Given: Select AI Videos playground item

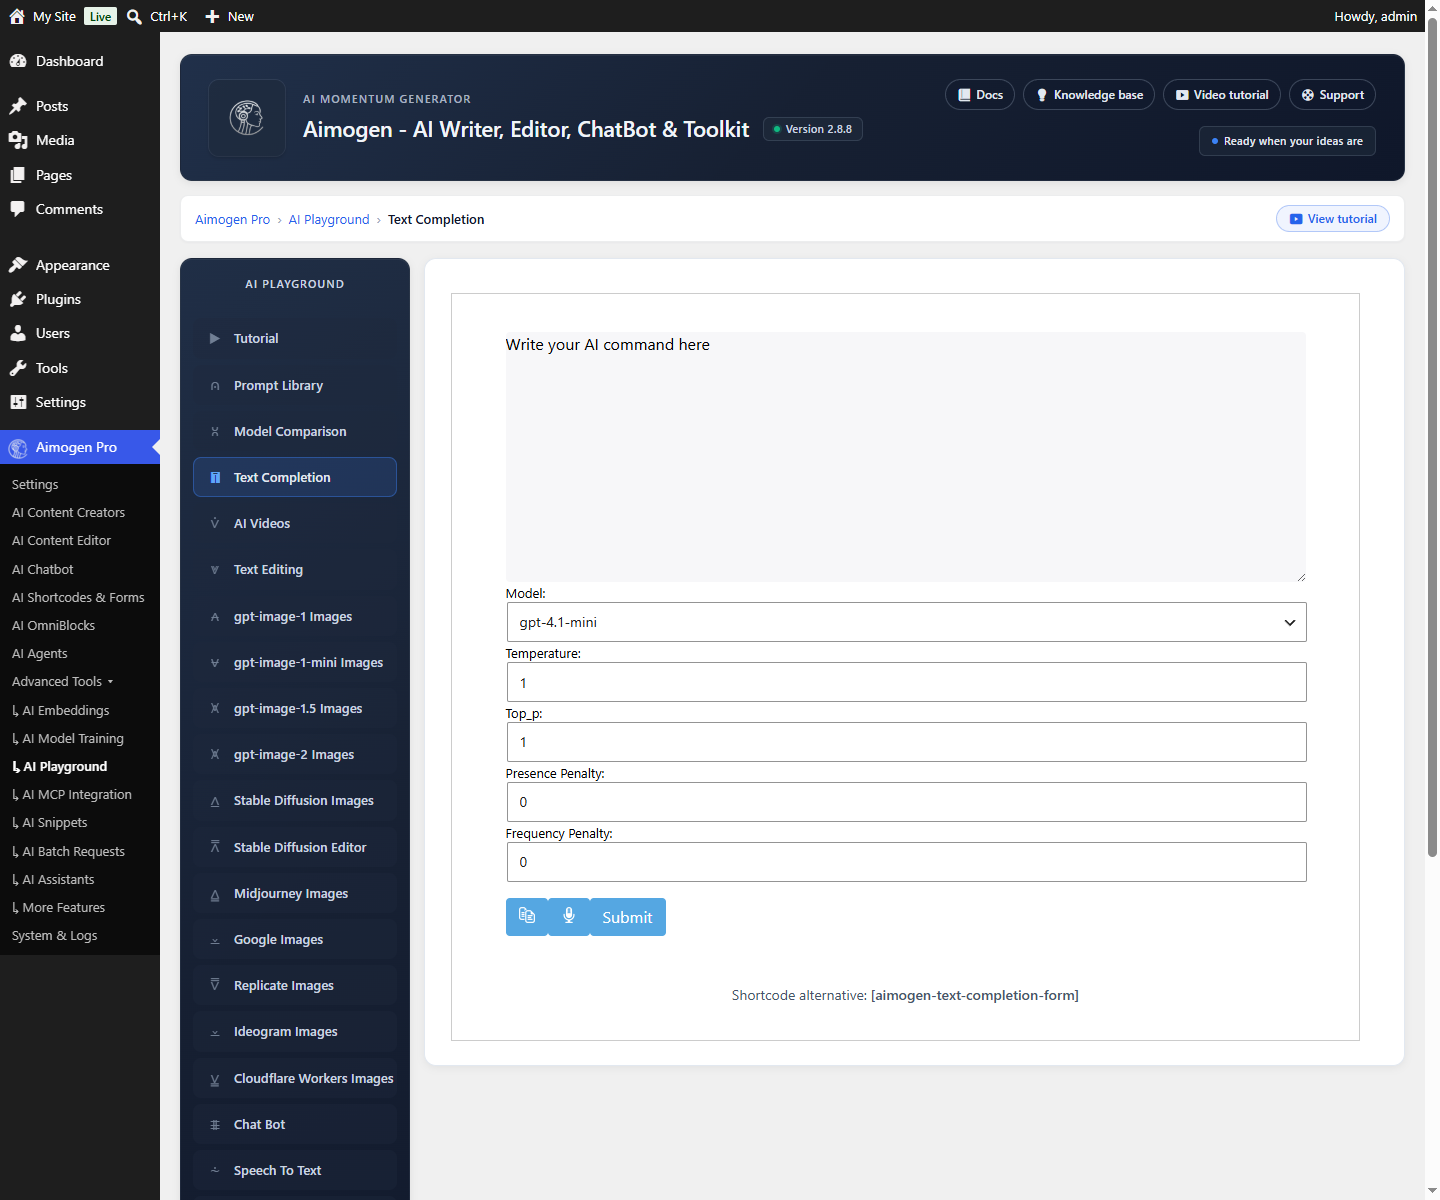Looking at the screenshot, I should pos(295,523).
